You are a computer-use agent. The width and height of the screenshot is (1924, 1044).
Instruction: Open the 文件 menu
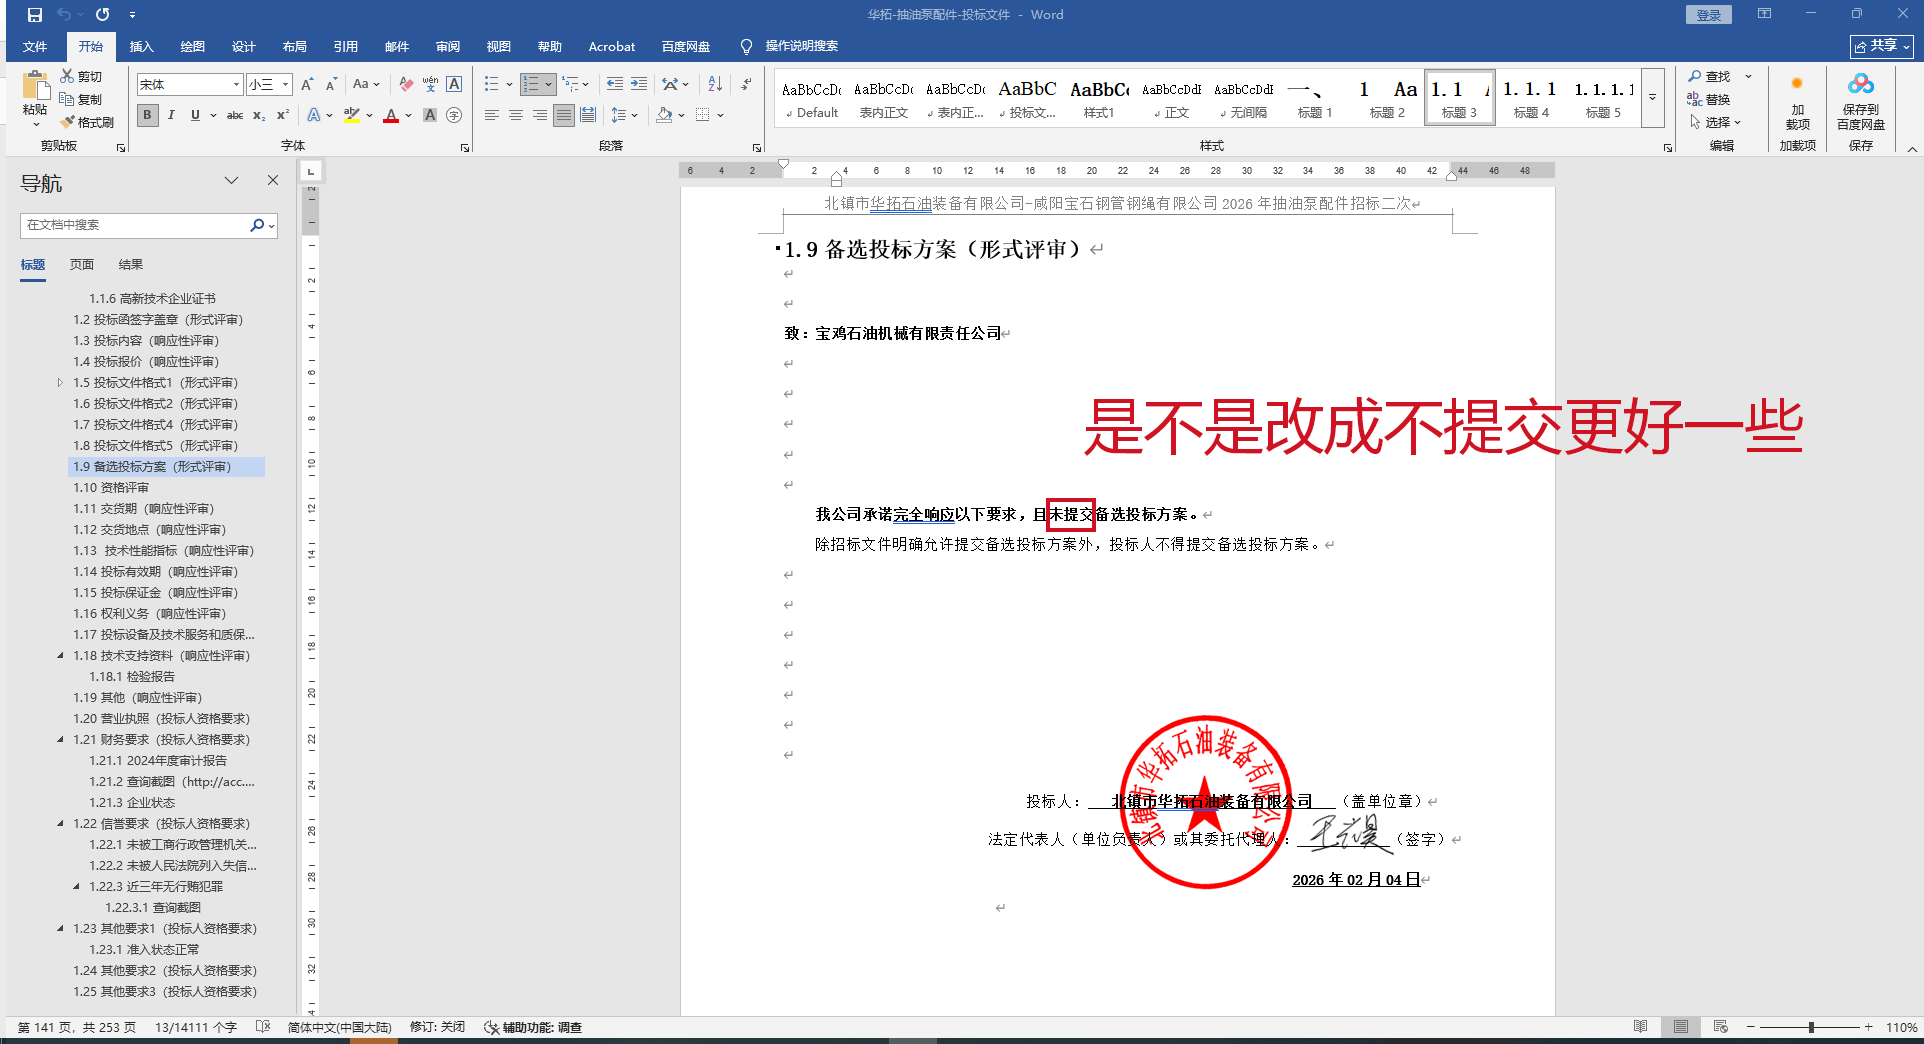pos(35,46)
